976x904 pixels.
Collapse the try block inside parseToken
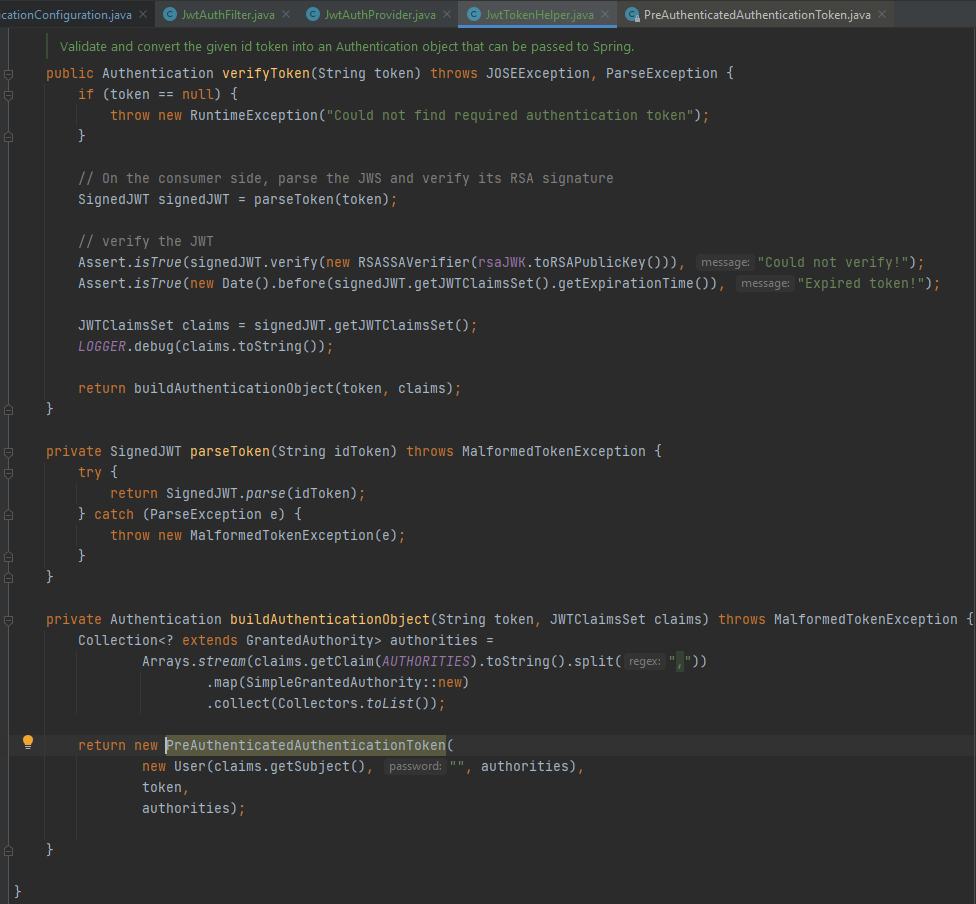tap(8, 472)
